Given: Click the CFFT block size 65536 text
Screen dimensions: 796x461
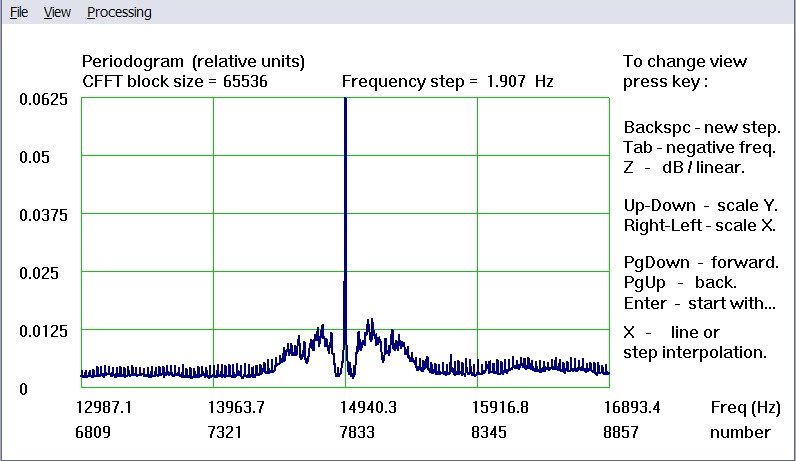Looking at the screenshot, I should 174,82.
